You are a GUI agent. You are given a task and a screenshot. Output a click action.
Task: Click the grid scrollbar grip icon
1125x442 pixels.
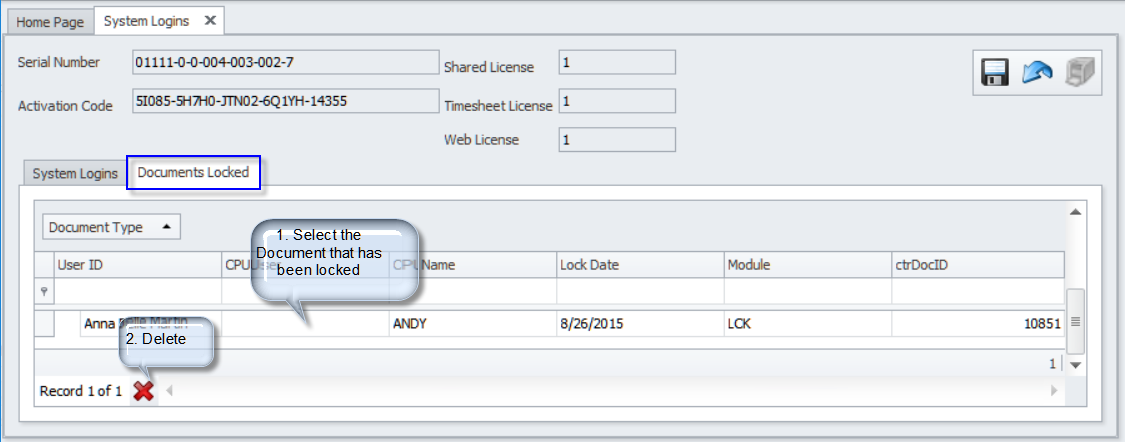1076,322
